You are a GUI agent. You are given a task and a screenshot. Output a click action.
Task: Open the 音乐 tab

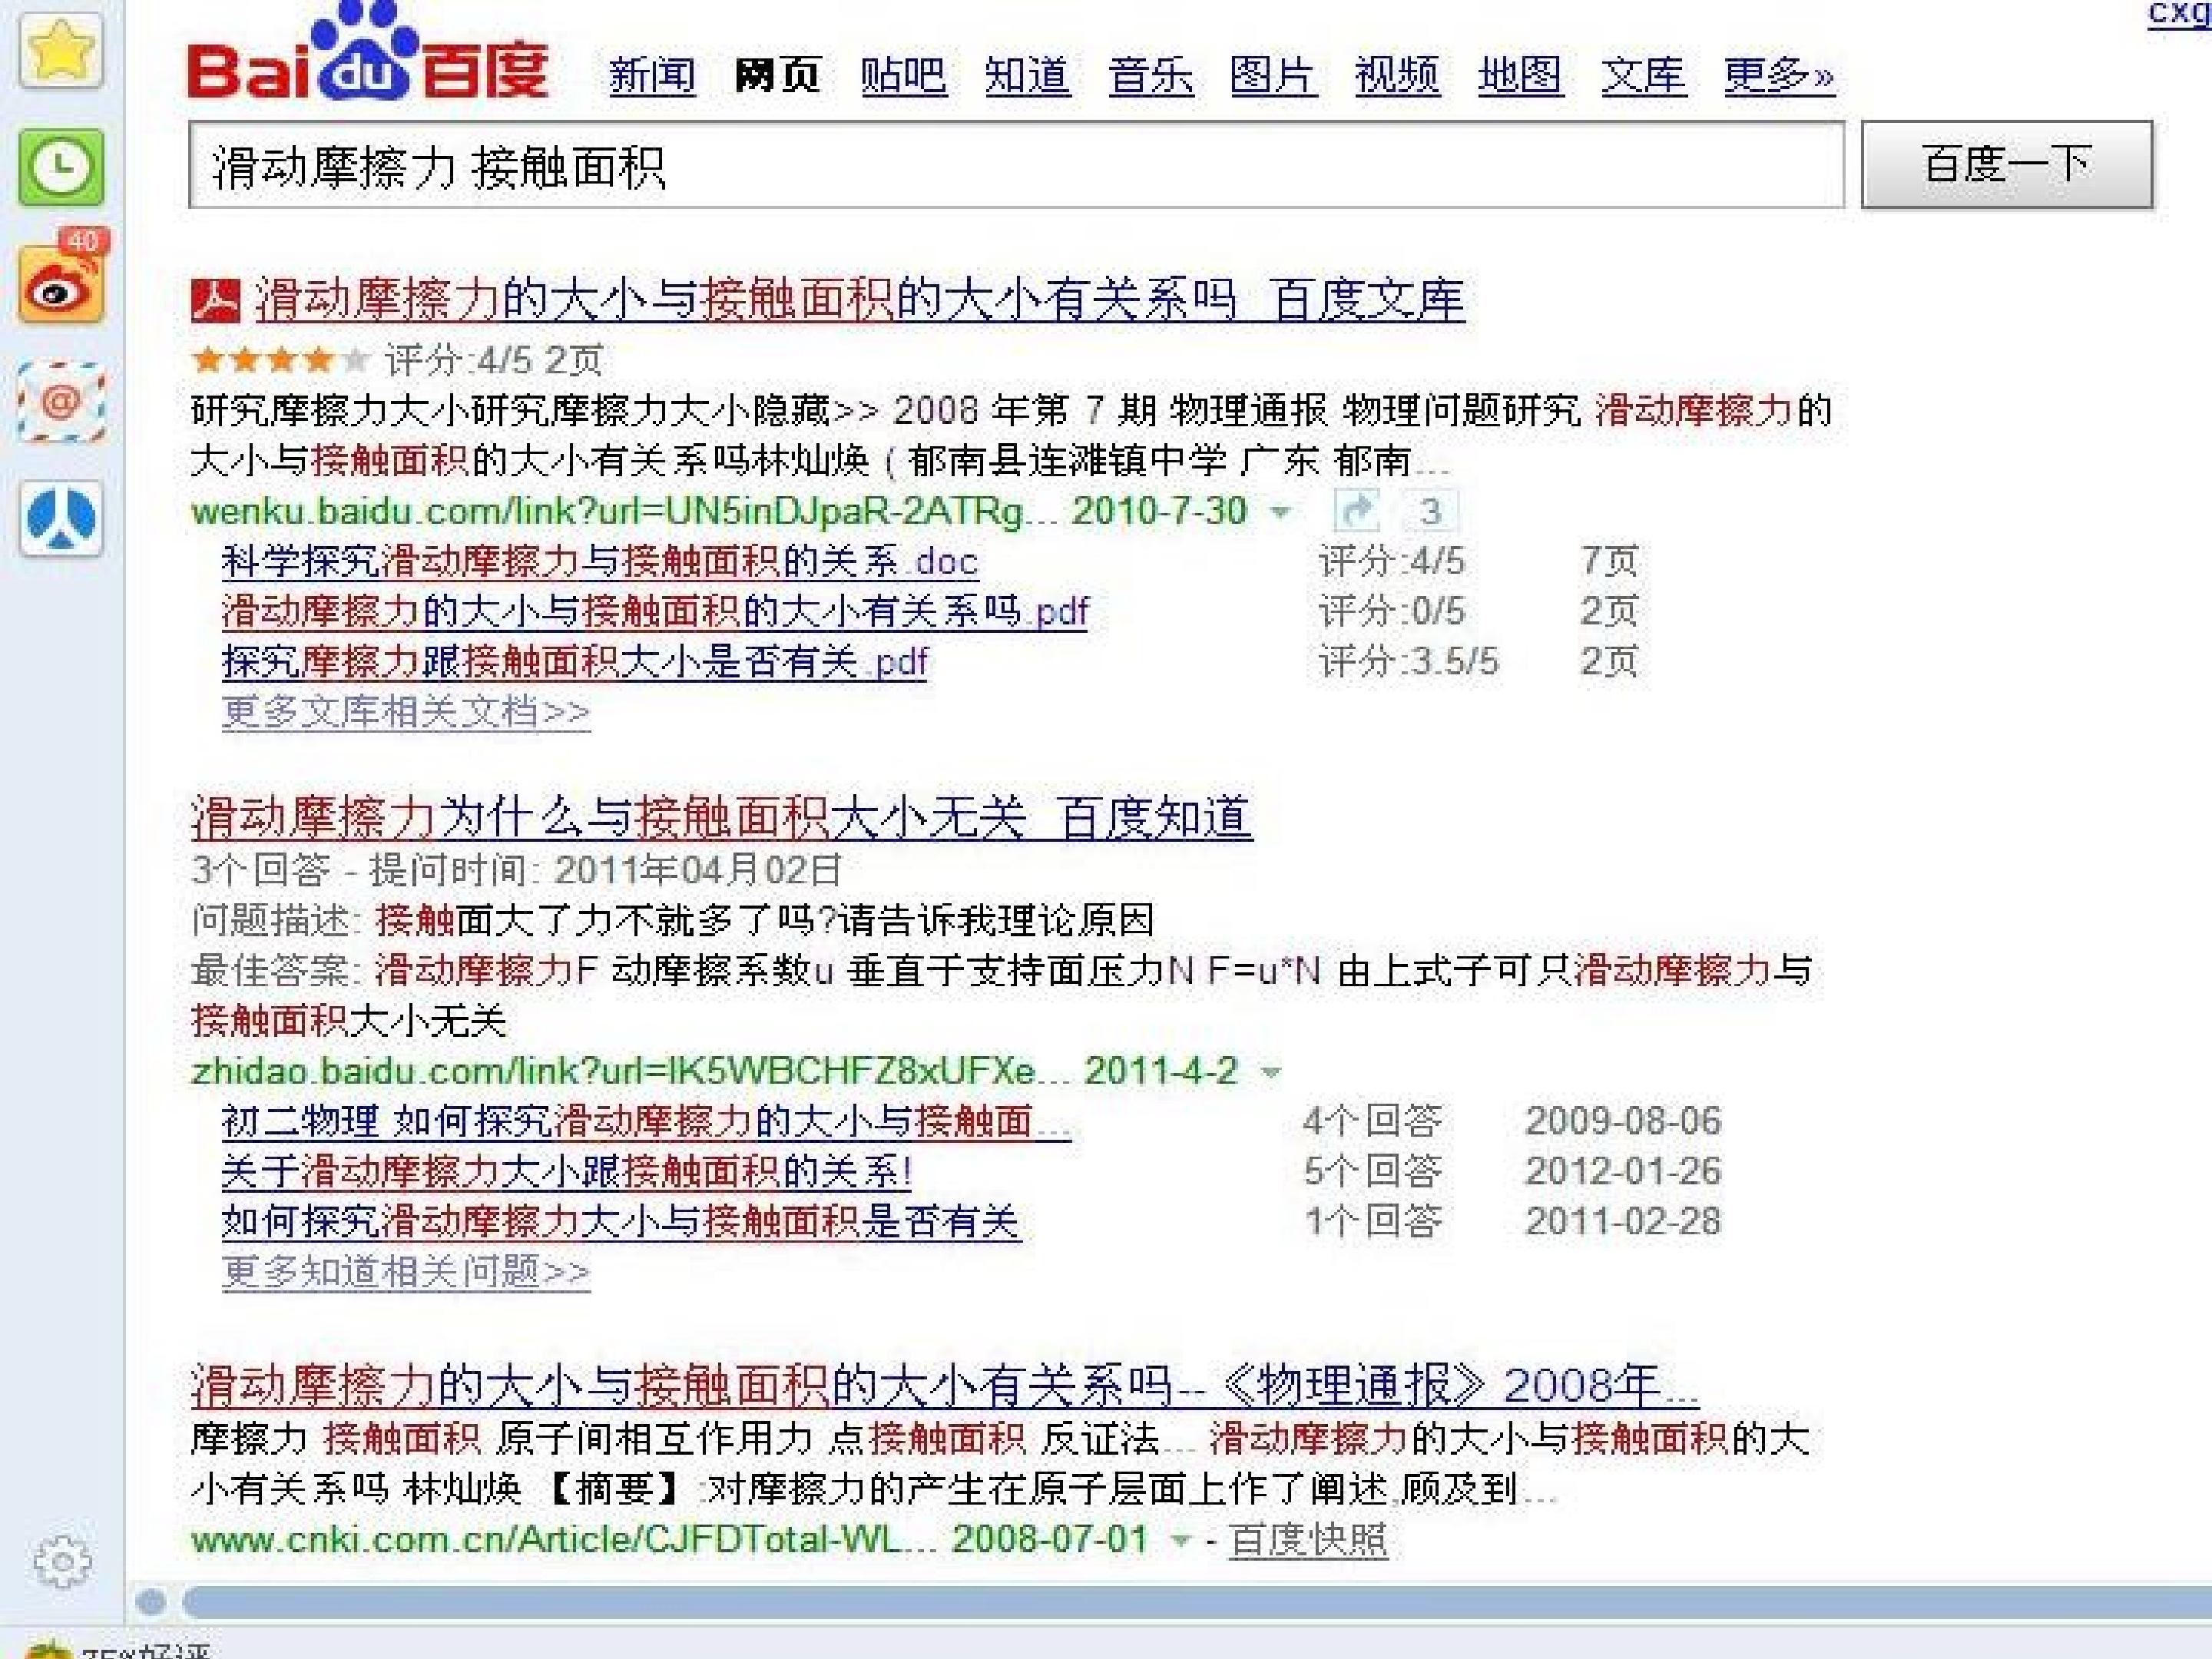(x=1151, y=75)
